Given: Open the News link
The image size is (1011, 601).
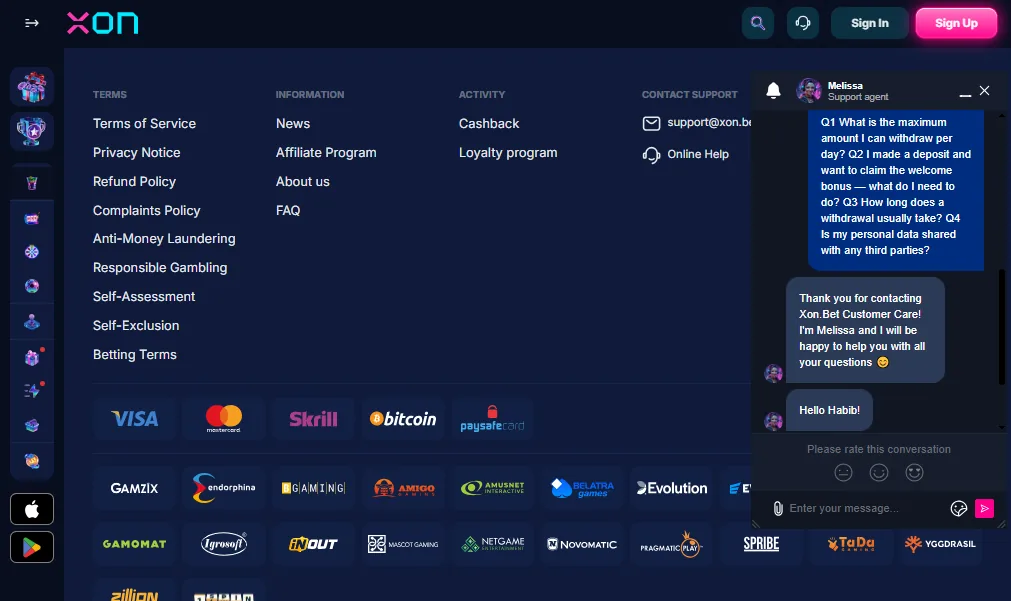Looking at the screenshot, I should [x=293, y=123].
